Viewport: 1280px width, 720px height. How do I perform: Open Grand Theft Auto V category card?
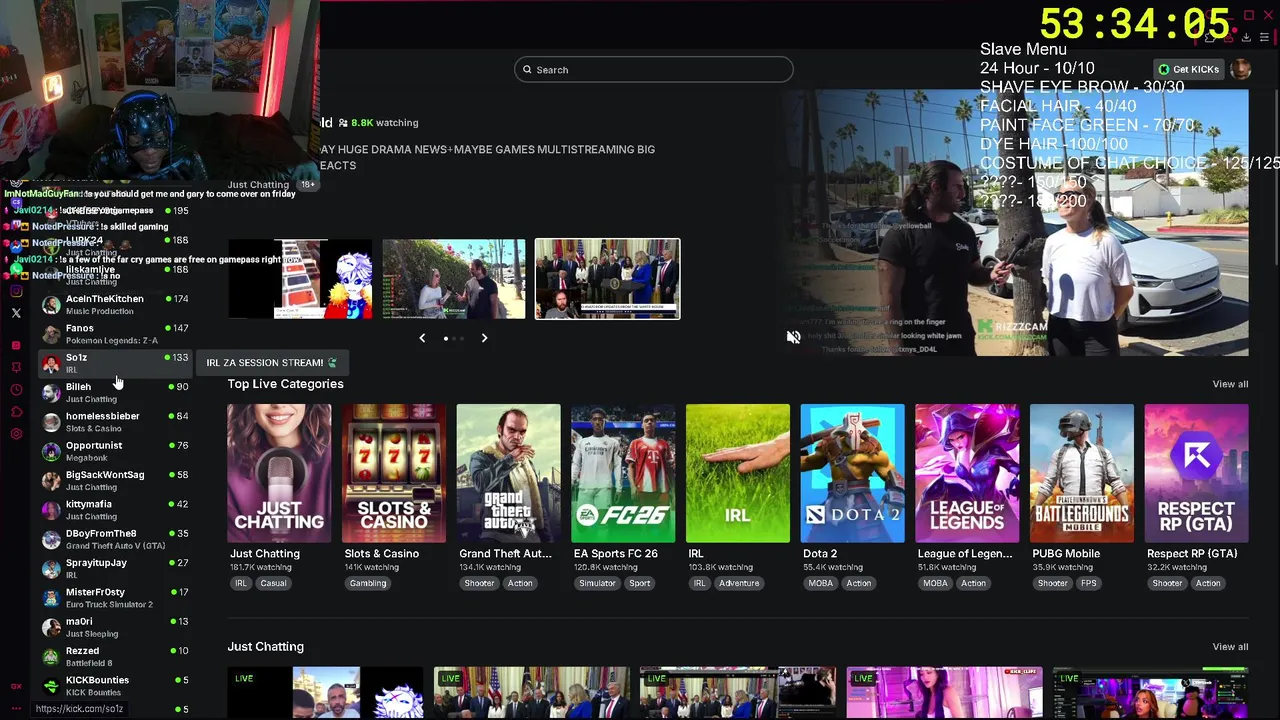pos(508,473)
